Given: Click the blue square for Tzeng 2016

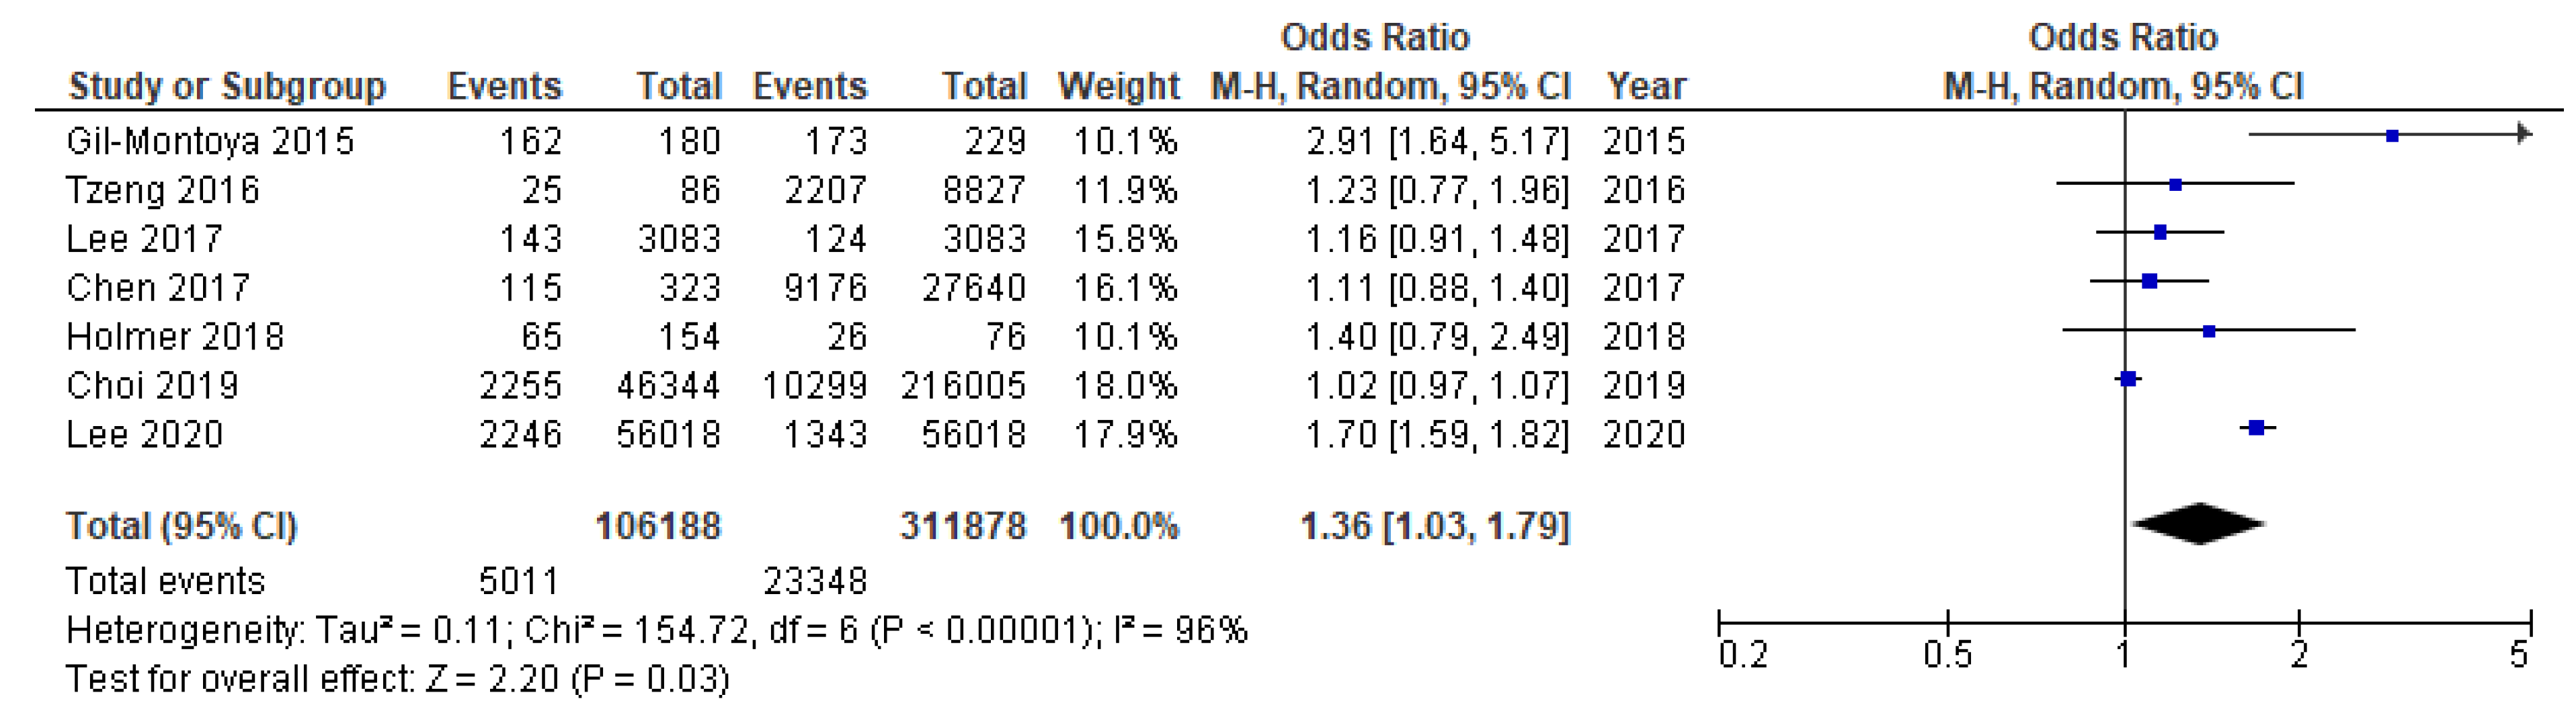Looking at the screenshot, I should 2175,185.
